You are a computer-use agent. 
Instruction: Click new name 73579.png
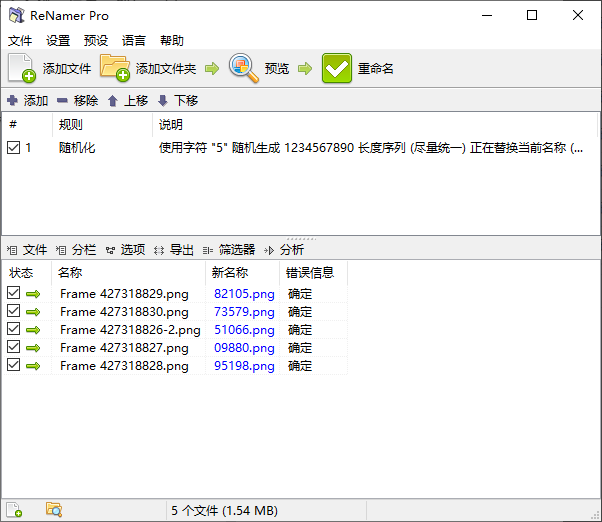pos(244,312)
